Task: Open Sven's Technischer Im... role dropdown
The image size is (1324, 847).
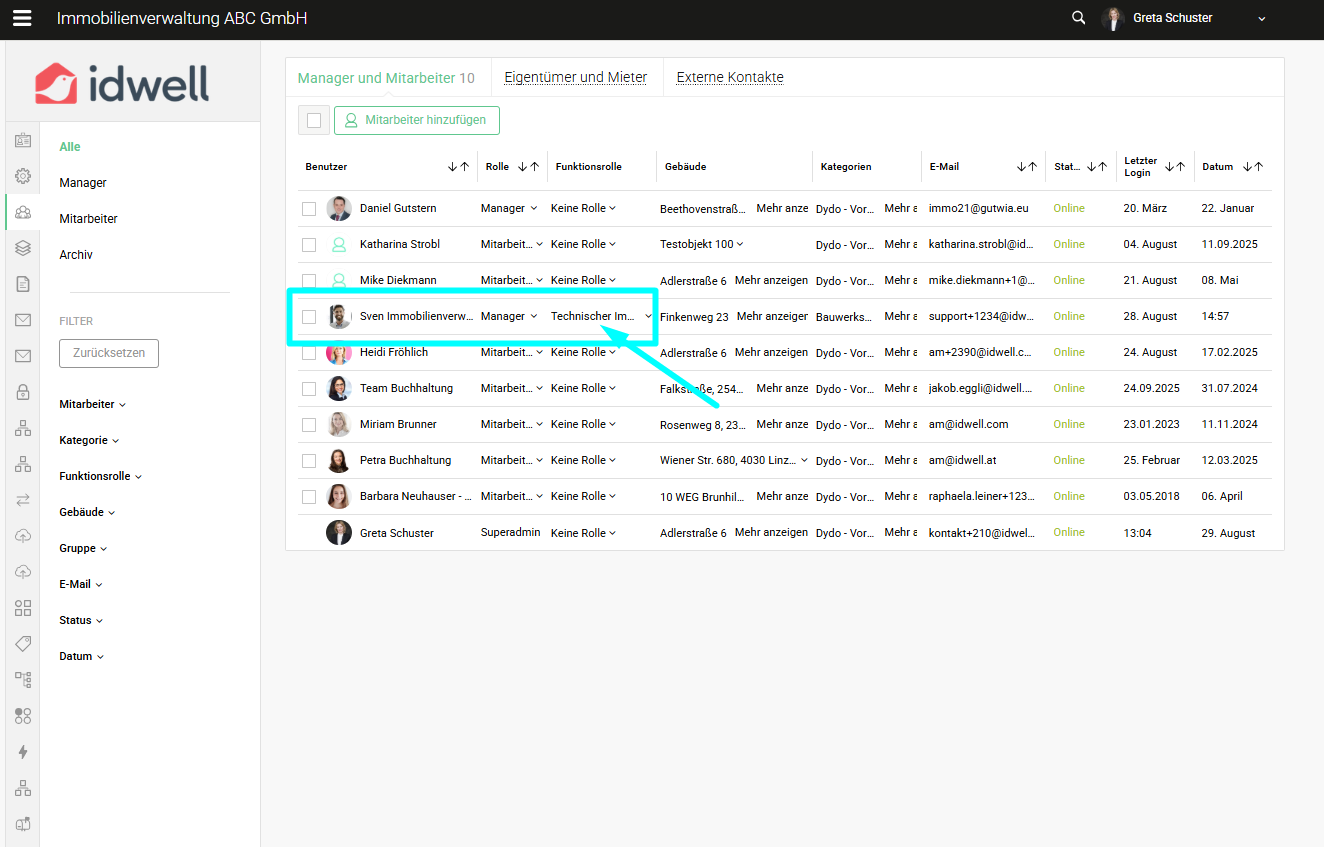Action: click(601, 316)
